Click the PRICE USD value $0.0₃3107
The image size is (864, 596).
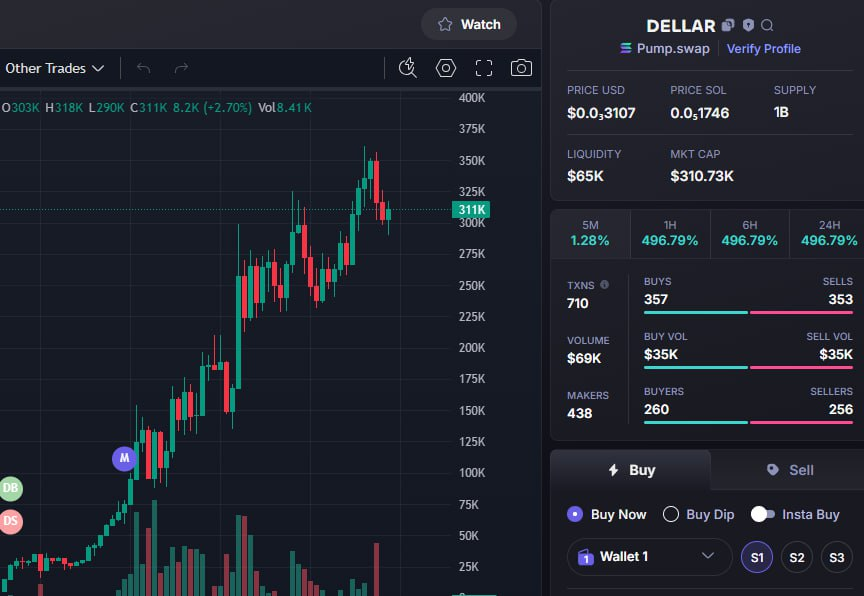[601, 113]
